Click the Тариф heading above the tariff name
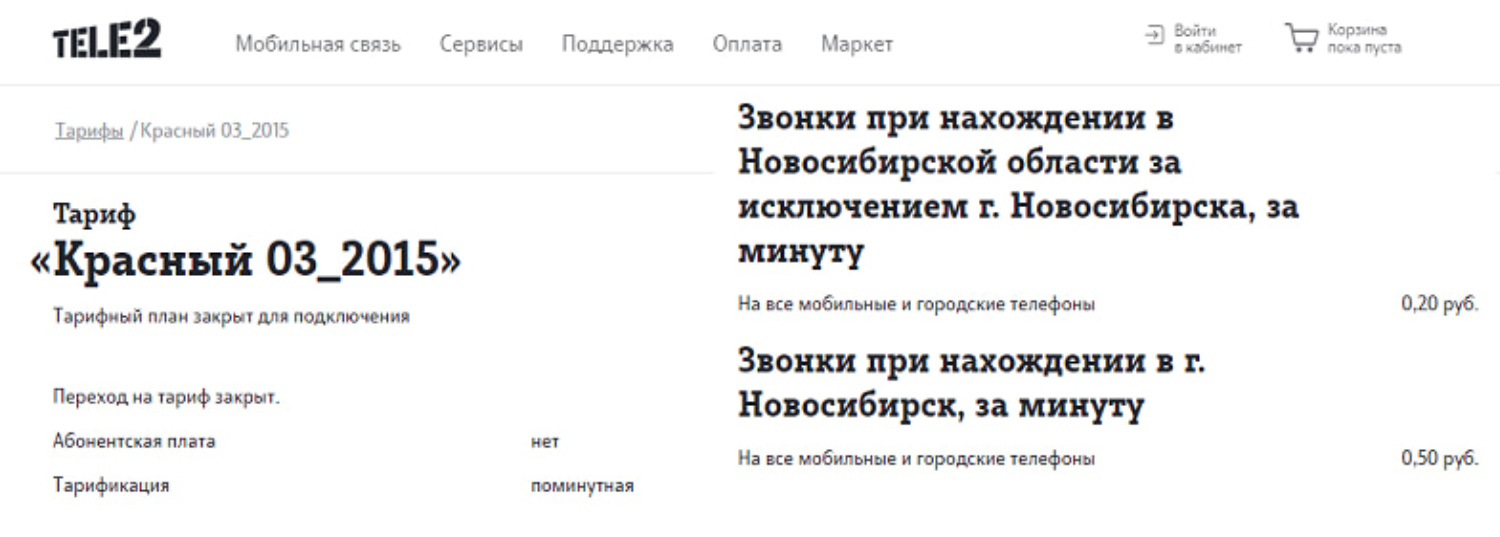The image size is (1500, 537). pos(94,215)
